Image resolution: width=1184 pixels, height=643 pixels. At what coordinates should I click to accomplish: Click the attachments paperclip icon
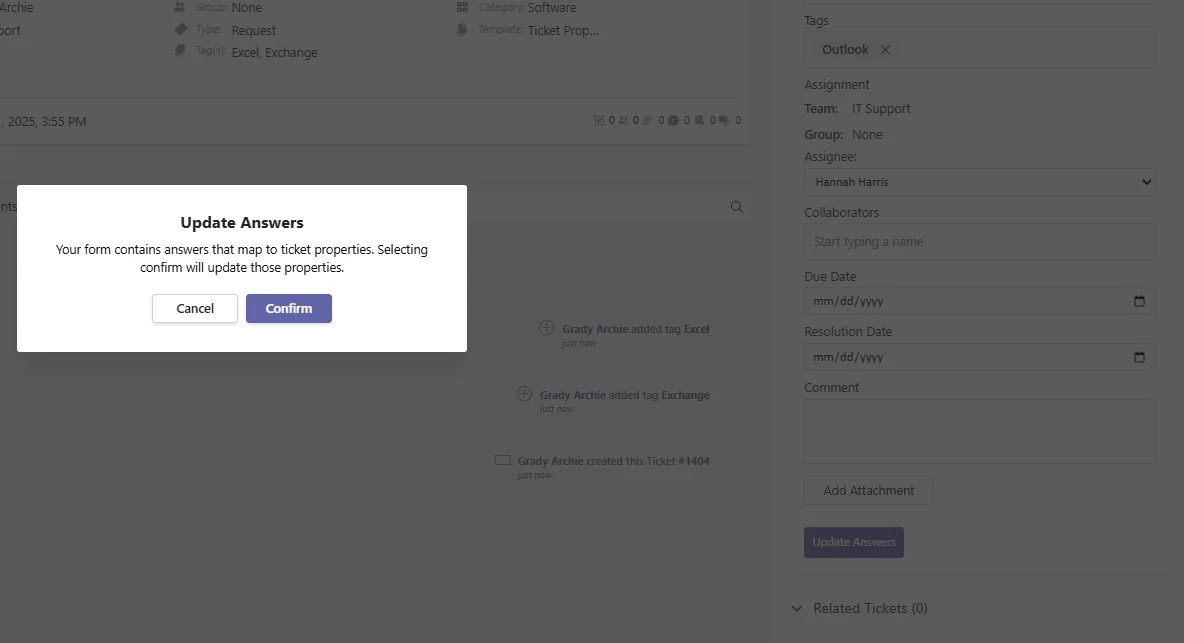(x=648, y=120)
